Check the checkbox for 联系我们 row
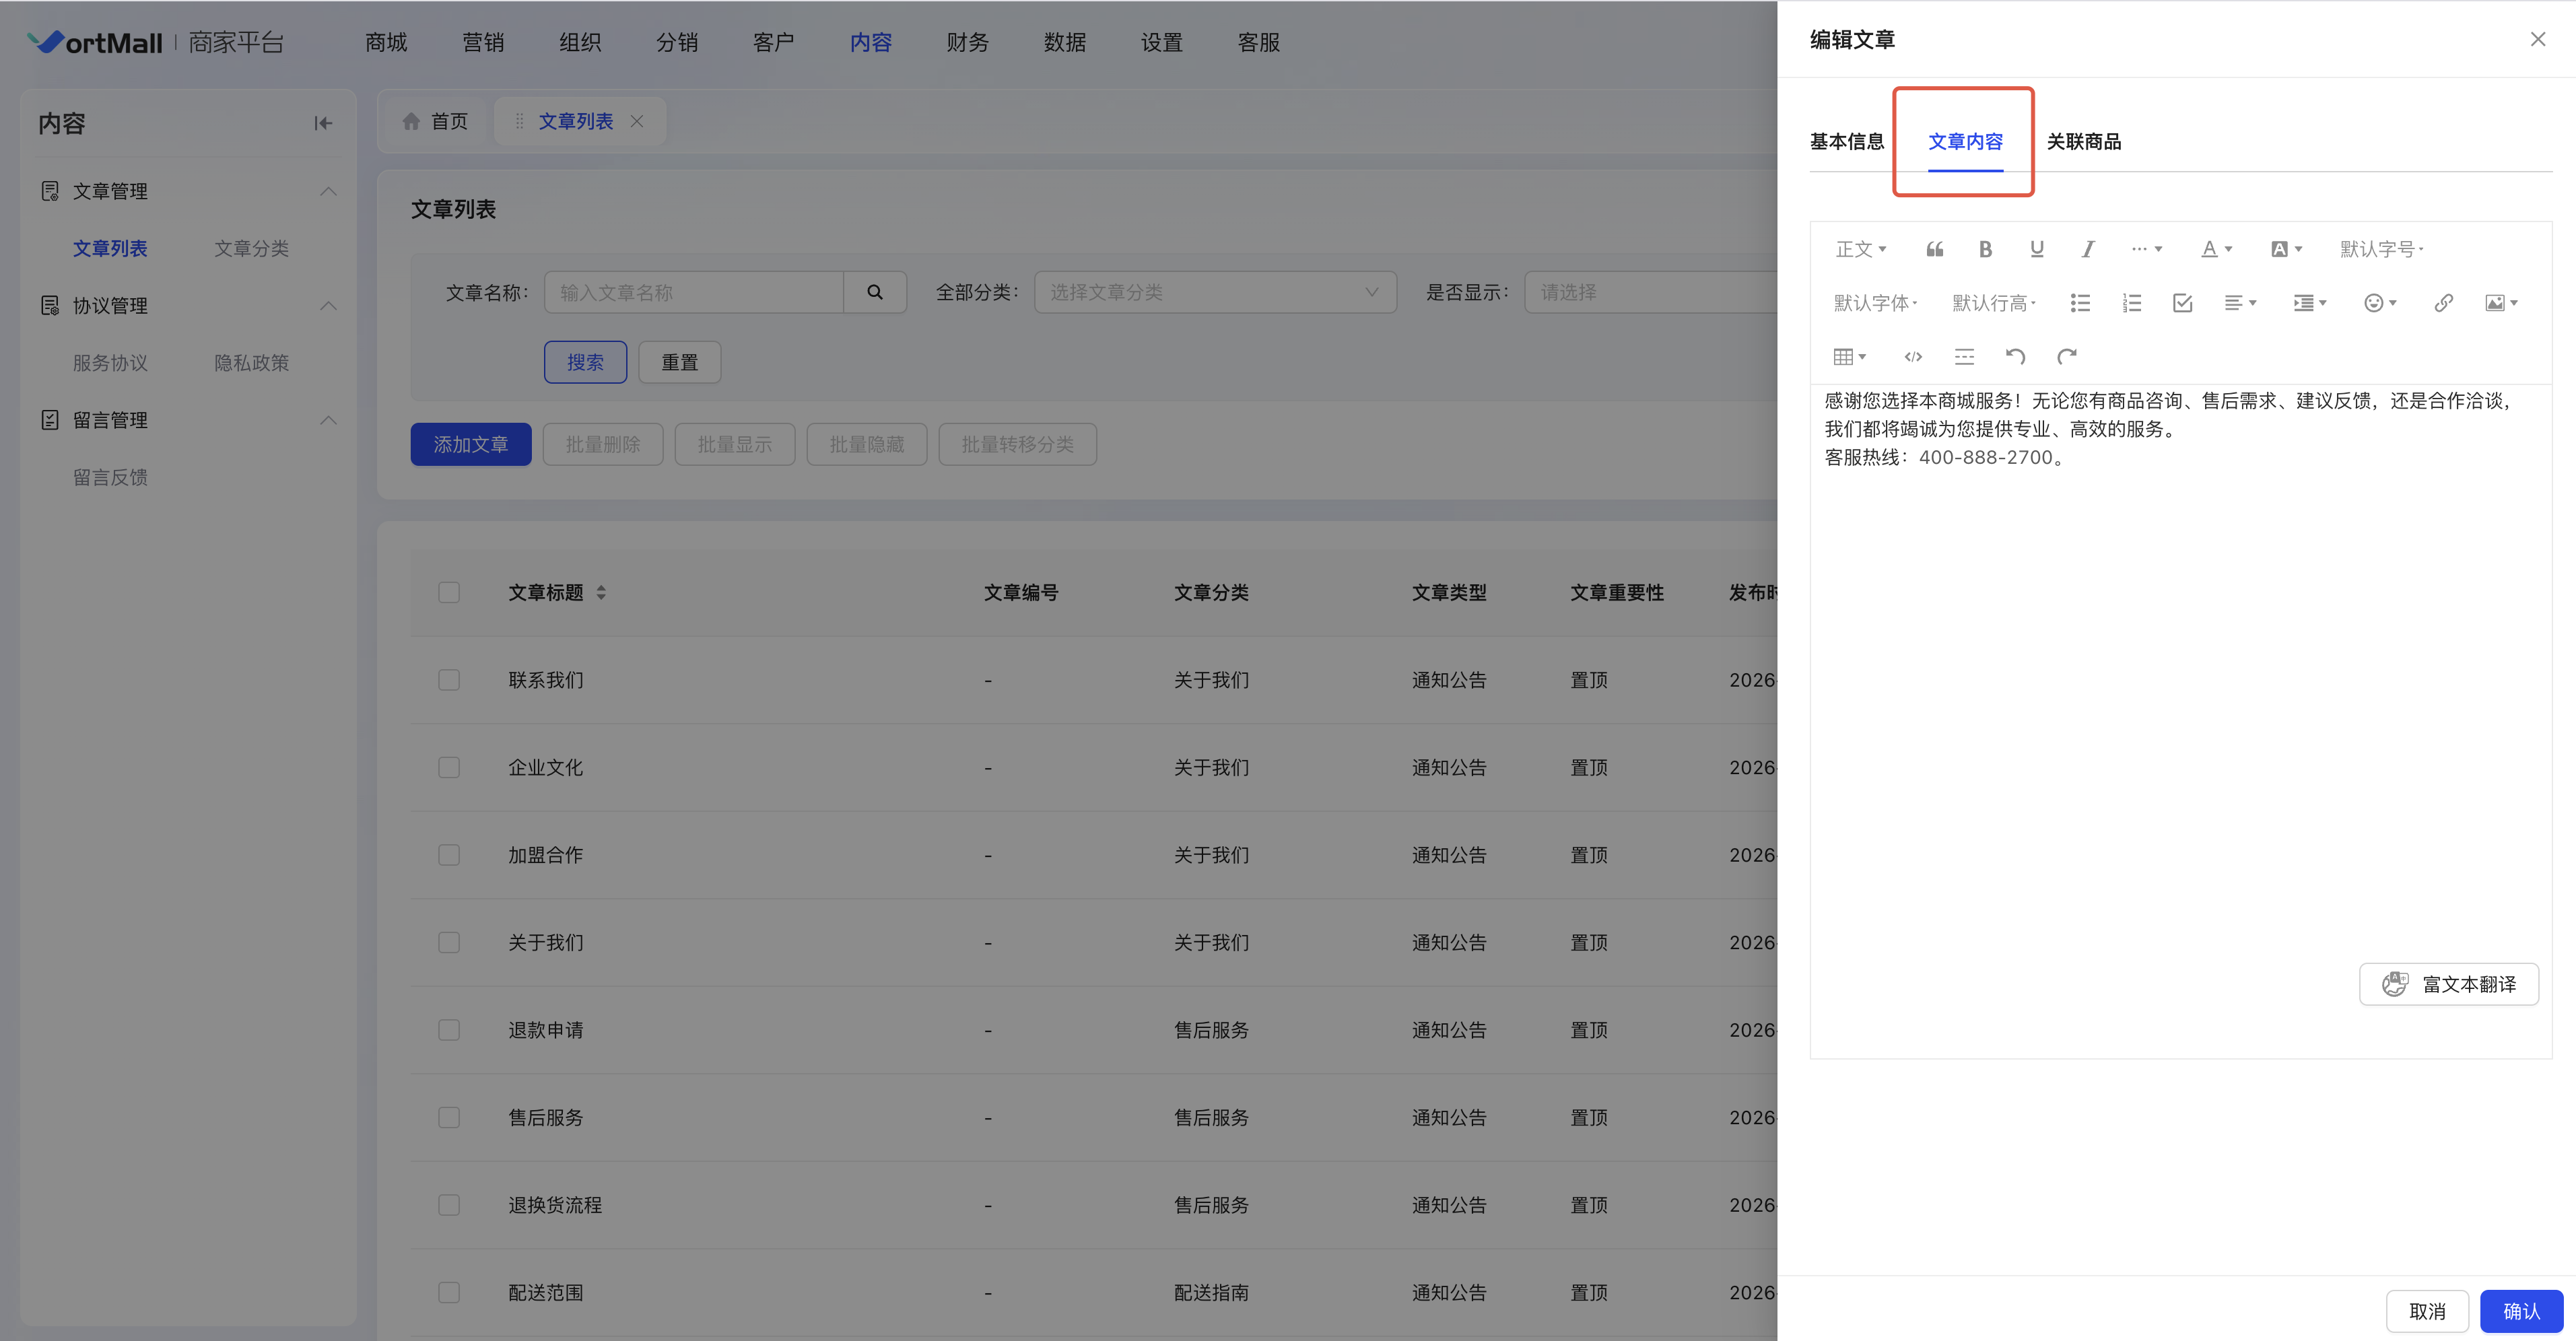The width and height of the screenshot is (2576, 1341). pyautogui.click(x=449, y=680)
